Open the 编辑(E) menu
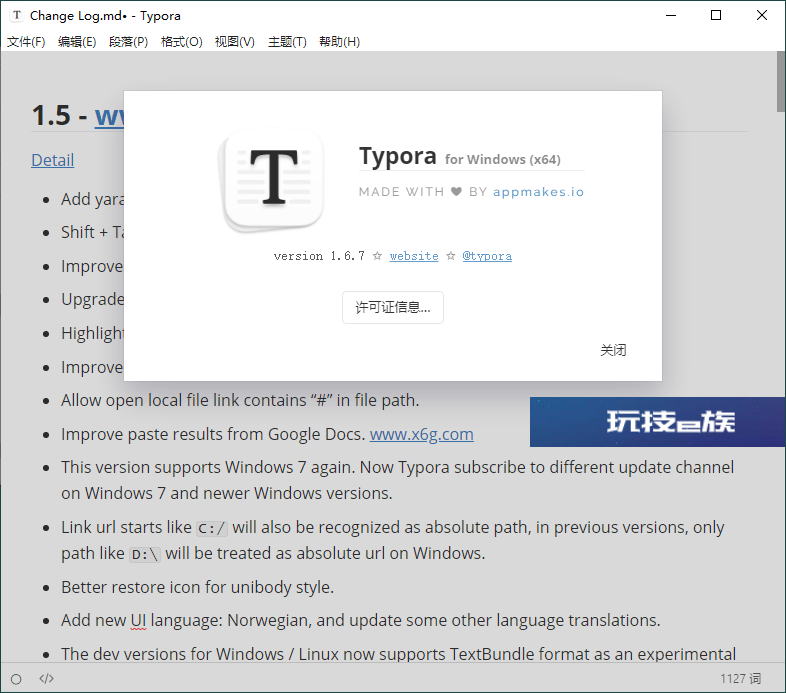The image size is (786, 693). point(77,42)
